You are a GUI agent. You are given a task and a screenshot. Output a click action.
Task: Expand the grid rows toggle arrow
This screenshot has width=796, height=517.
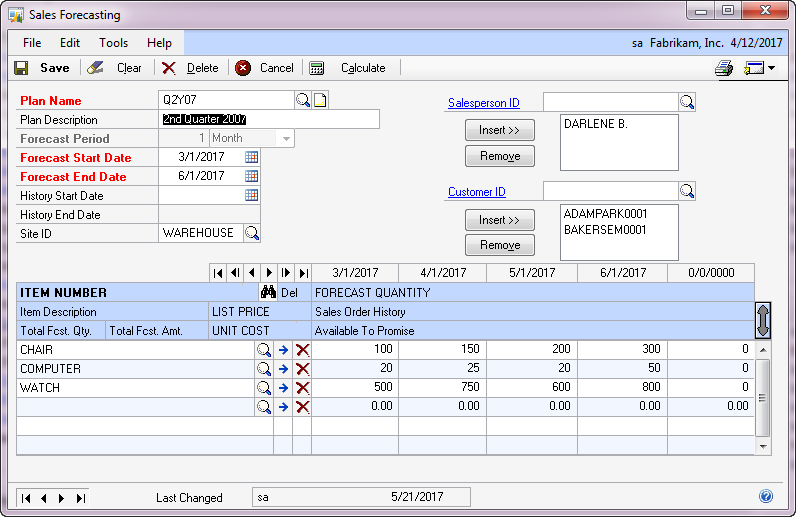[x=763, y=321]
